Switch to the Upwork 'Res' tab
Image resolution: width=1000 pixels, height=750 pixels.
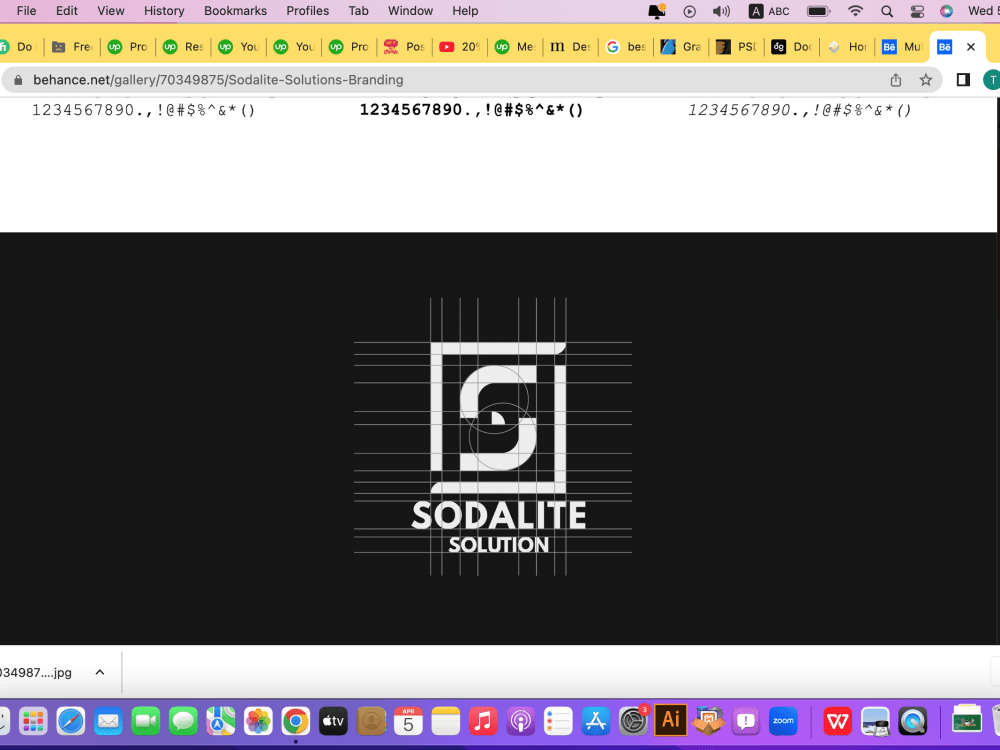pos(183,47)
